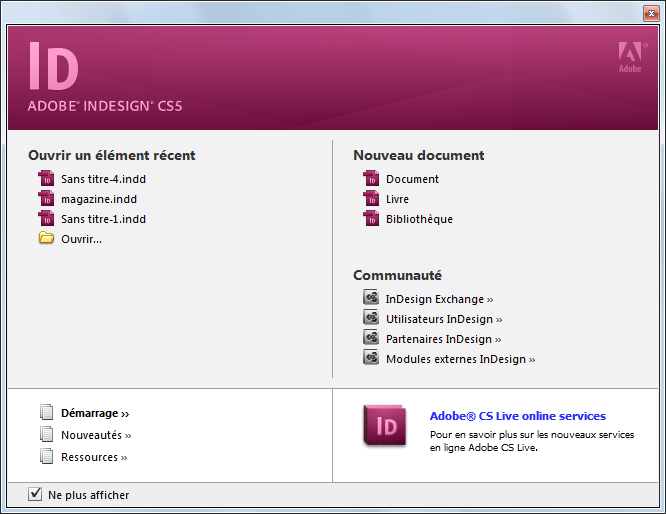Open recent file magazine.indd

click(99, 199)
